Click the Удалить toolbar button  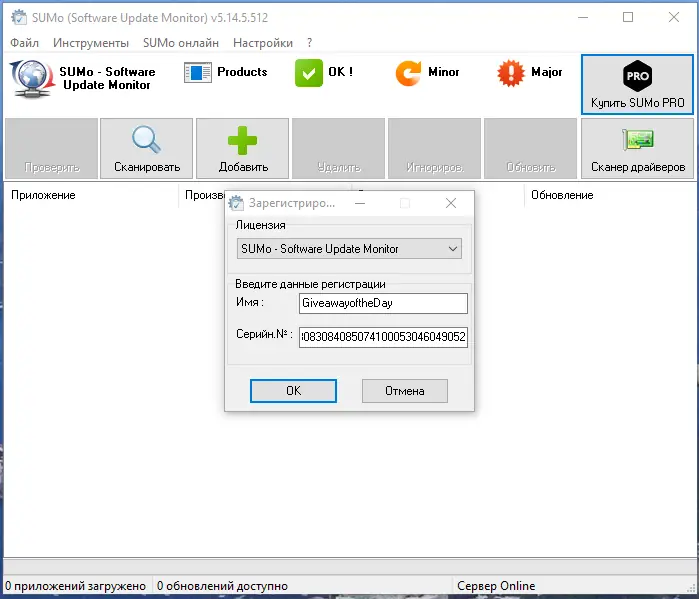click(x=338, y=148)
